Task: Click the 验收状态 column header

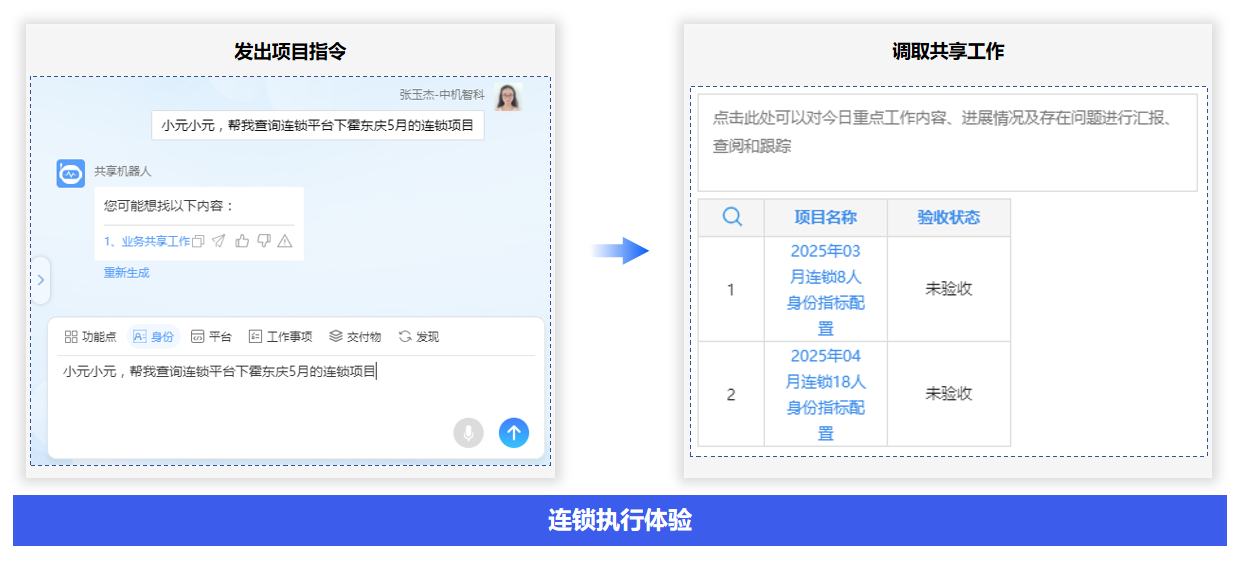Action: point(949,217)
